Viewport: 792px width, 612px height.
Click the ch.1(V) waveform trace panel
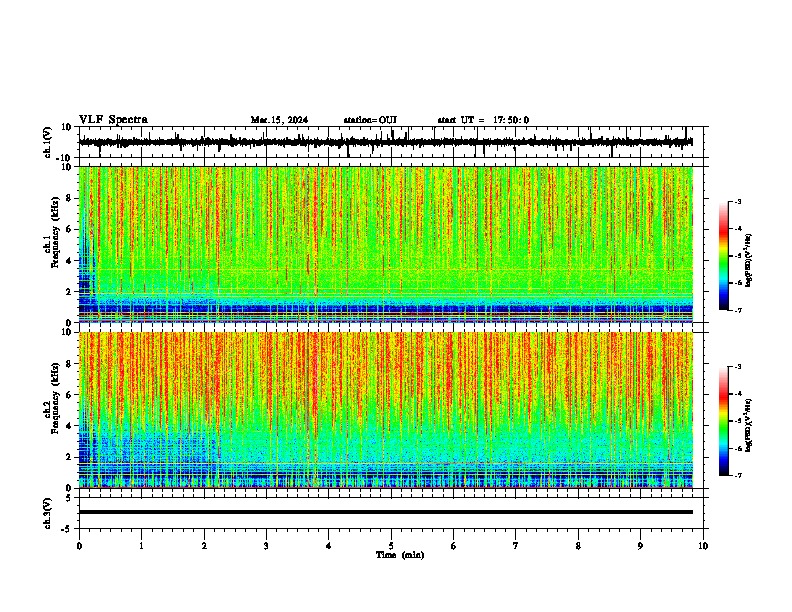[x=393, y=142]
